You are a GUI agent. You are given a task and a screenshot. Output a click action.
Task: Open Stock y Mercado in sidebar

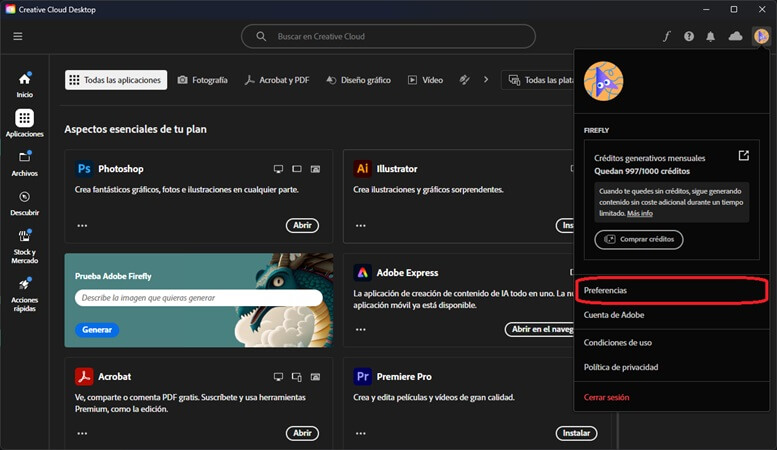pyautogui.click(x=24, y=247)
